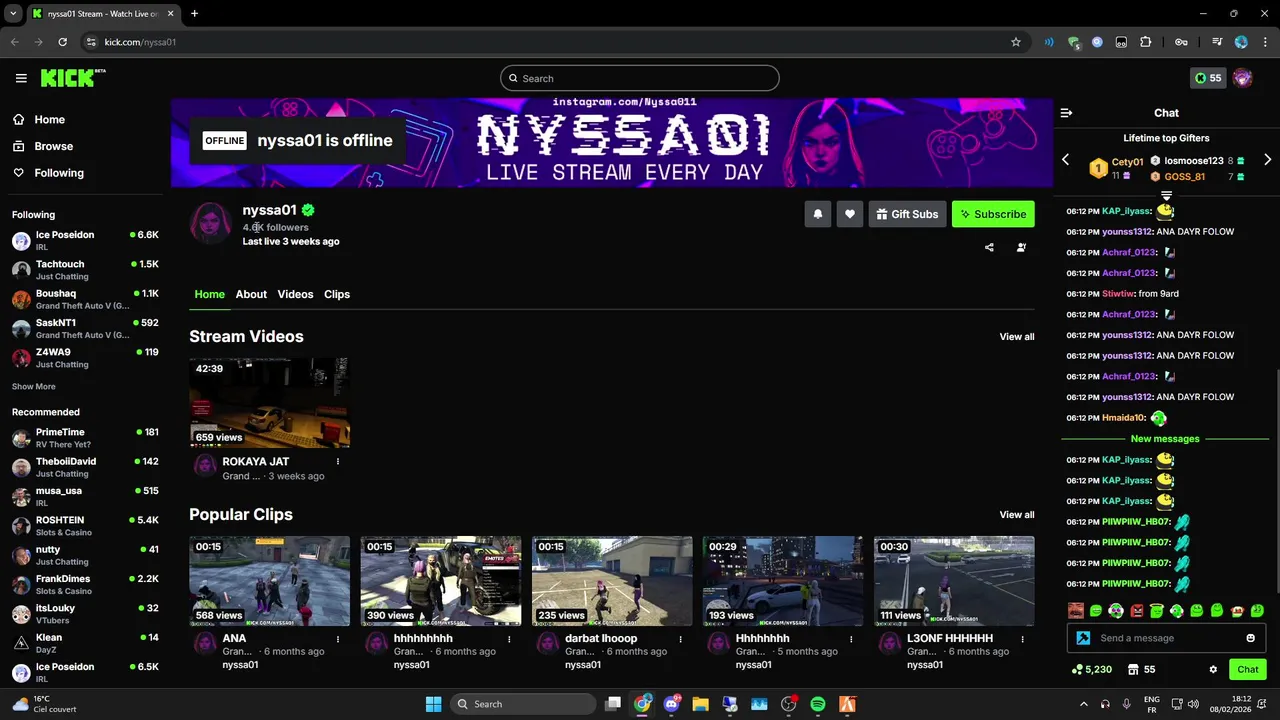
Task: Open the ANA clip thumbnail
Action: tap(269, 581)
